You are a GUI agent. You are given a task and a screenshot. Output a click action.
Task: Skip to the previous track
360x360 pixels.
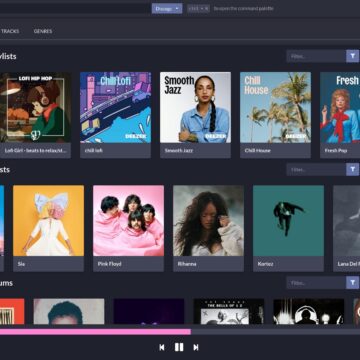162,347
